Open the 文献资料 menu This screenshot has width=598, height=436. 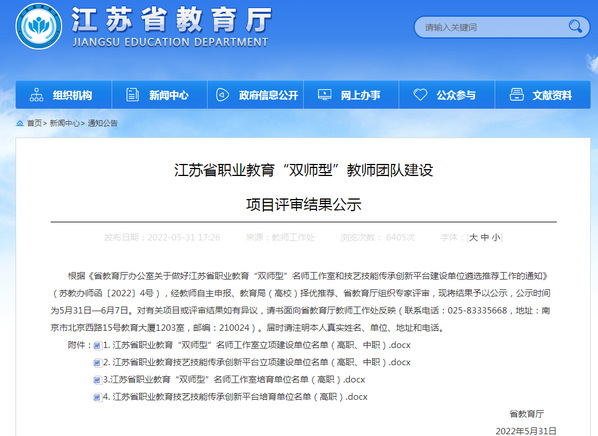tap(542, 95)
